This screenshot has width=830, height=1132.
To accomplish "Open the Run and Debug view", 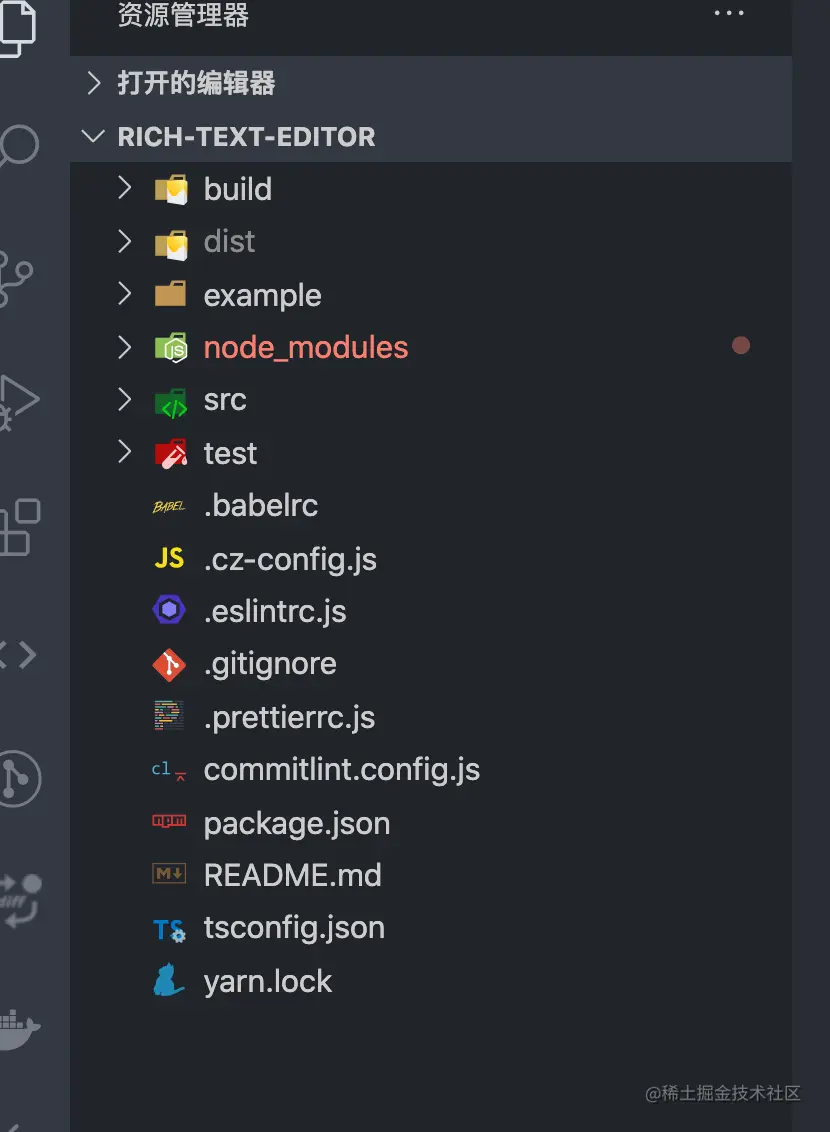I will pyautogui.click(x=17, y=400).
